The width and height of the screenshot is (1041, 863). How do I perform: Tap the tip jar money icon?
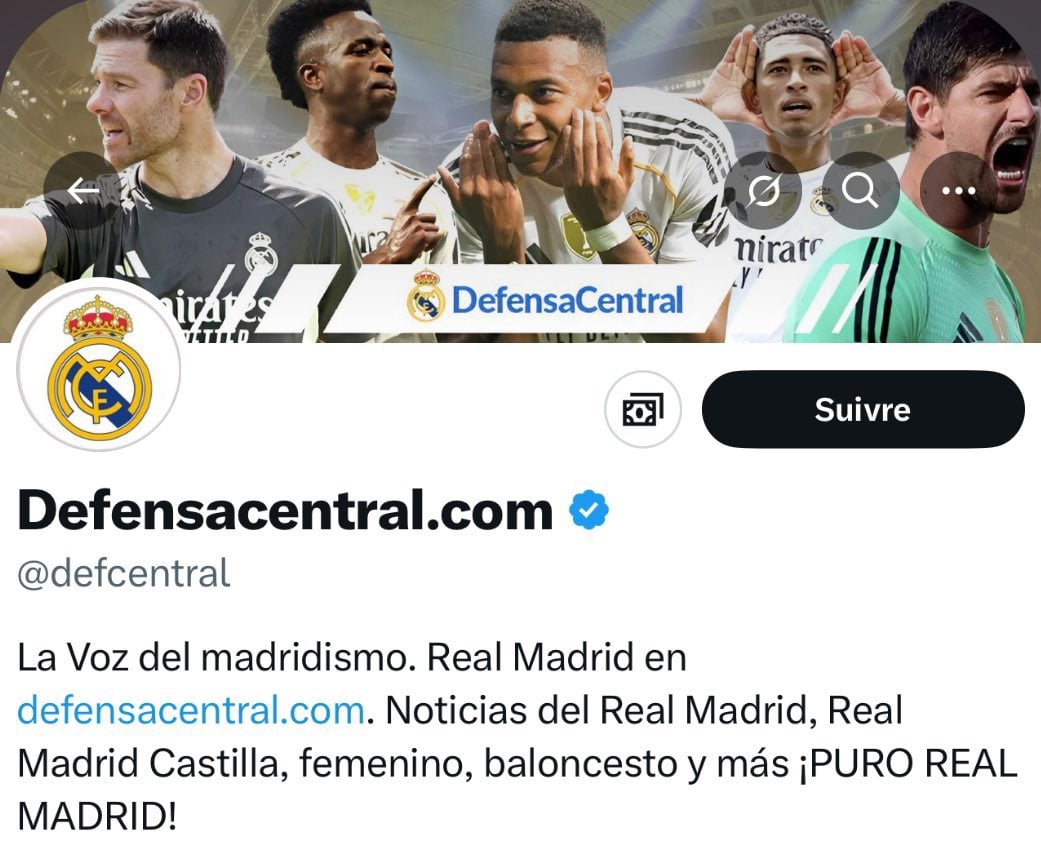coord(643,410)
